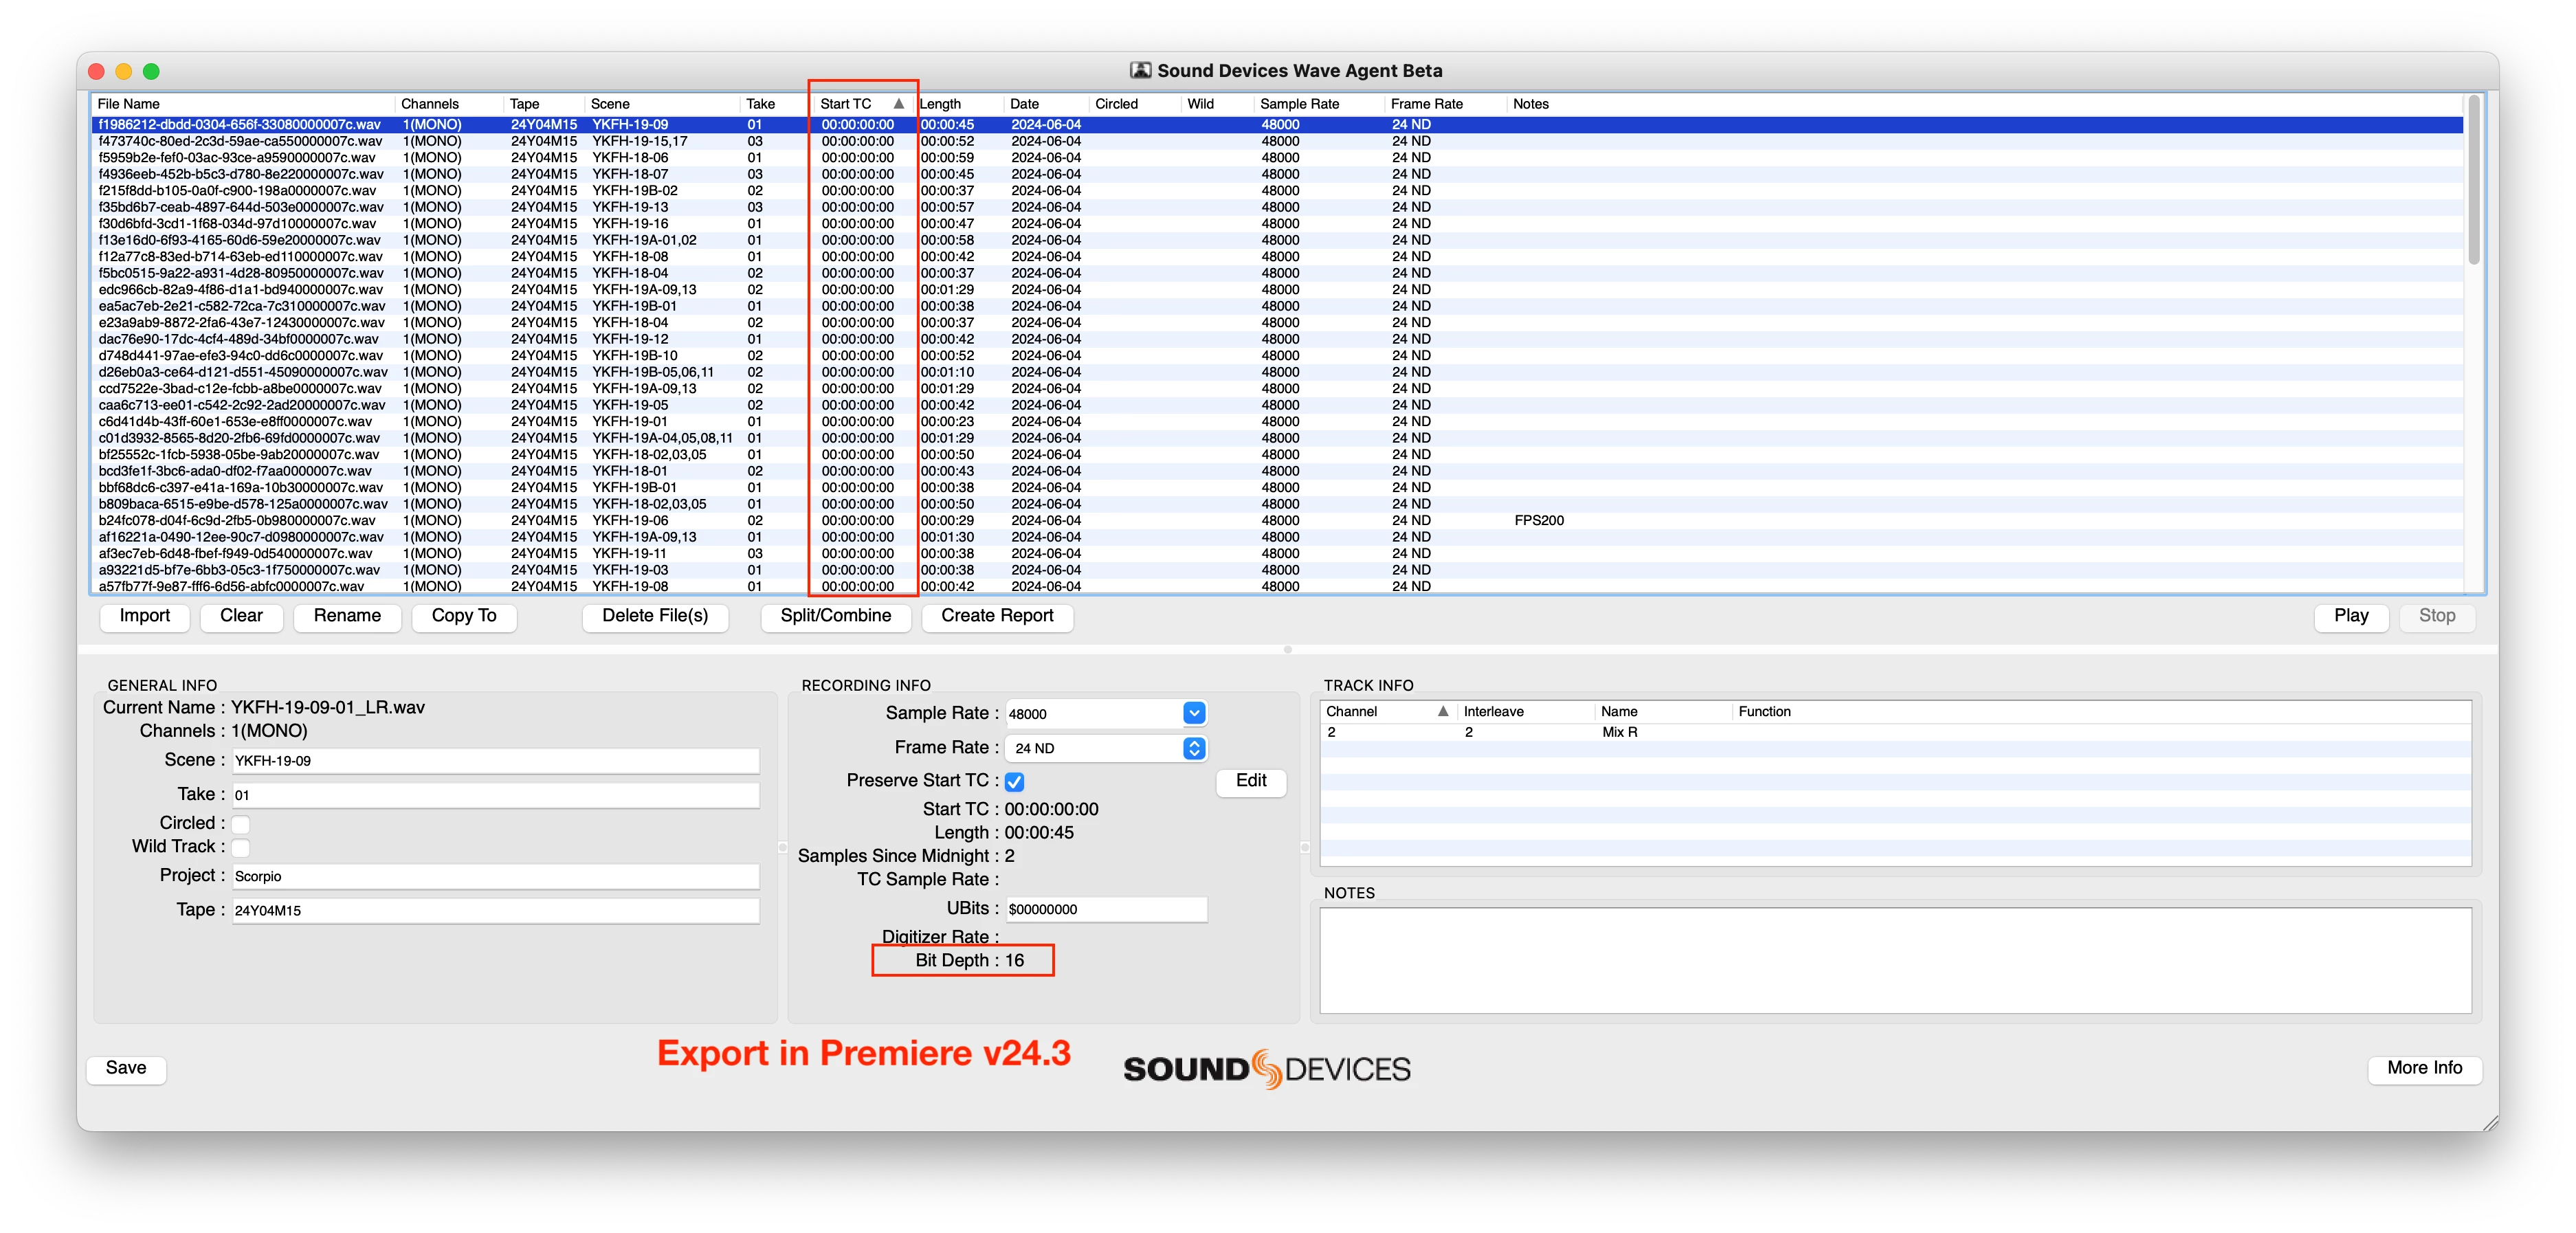
Task: Click the title bar app icon
Action: pos(1140,70)
